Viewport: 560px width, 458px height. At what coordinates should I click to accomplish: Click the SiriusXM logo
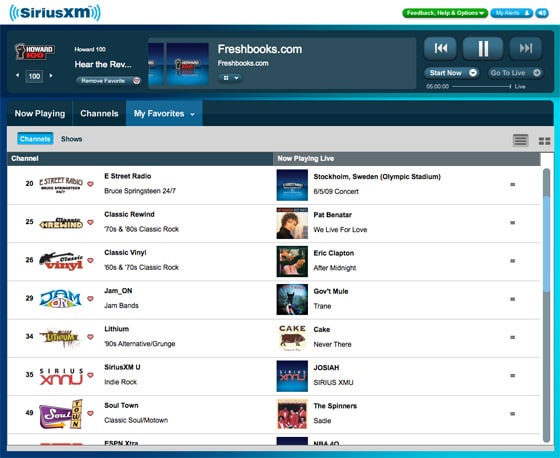(x=55, y=13)
